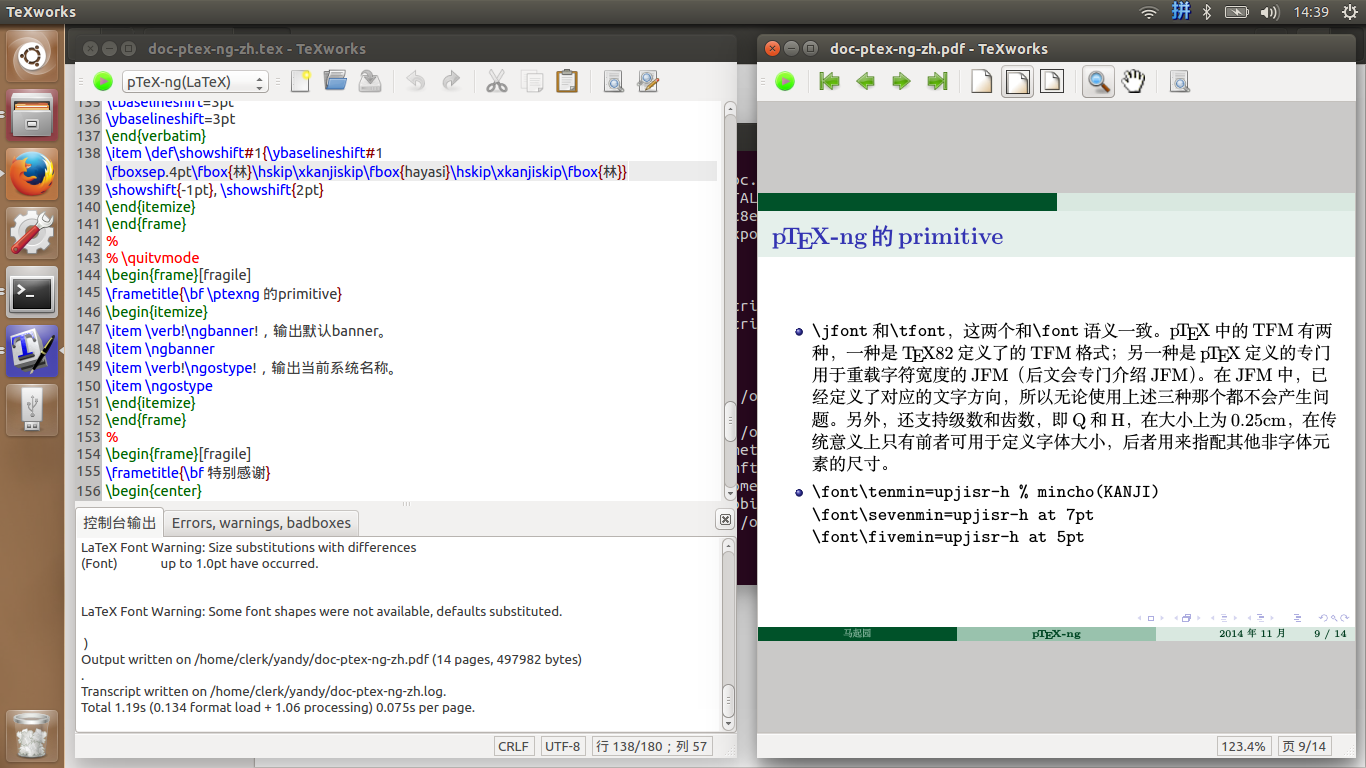The height and width of the screenshot is (768, 1366).
Task: Open Firefox from the launcher
Action: pos(32,175)
